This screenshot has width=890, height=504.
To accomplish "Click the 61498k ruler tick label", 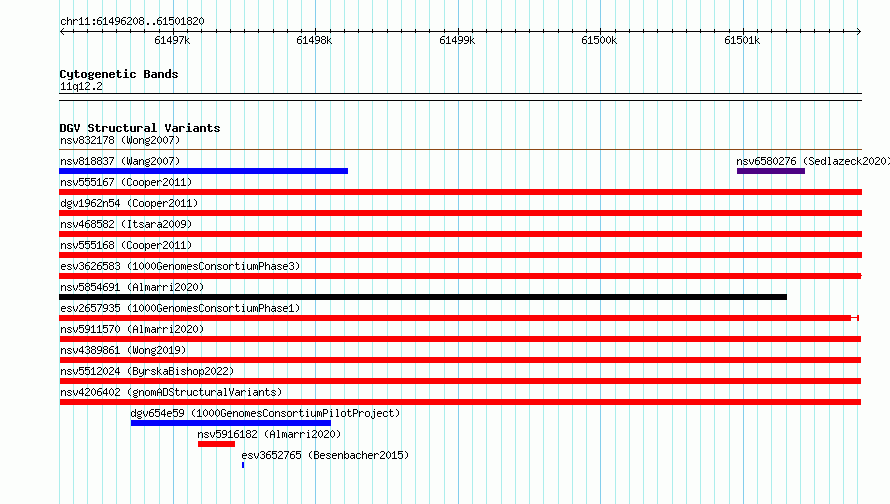I will pyautogui.click(x=314, y=40).
